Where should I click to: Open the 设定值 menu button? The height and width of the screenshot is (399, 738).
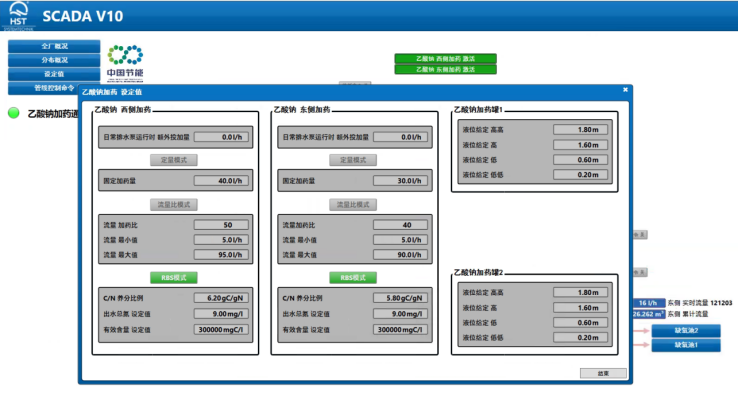point(54,74)
